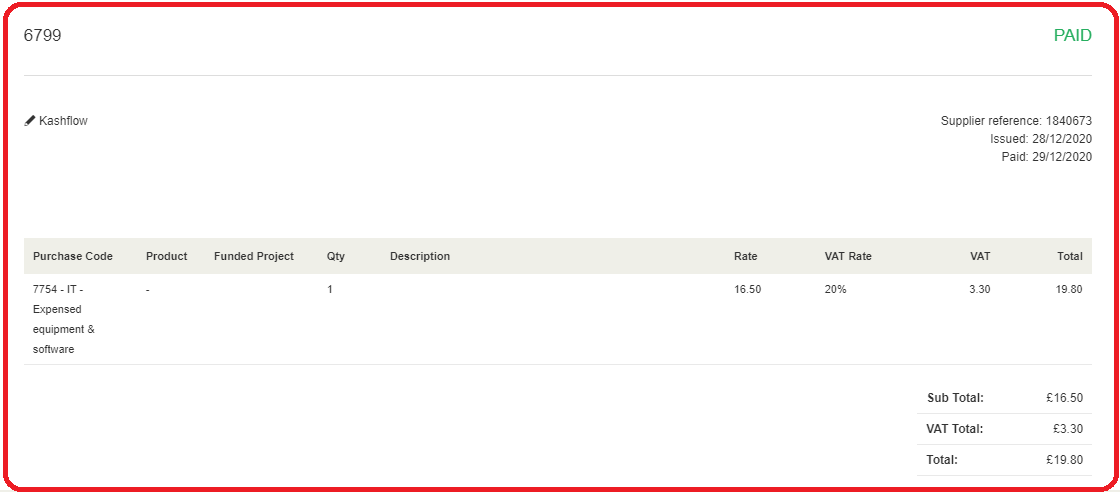
Task: Click the 16.50 rate value in row
Action: pos(747,289)
